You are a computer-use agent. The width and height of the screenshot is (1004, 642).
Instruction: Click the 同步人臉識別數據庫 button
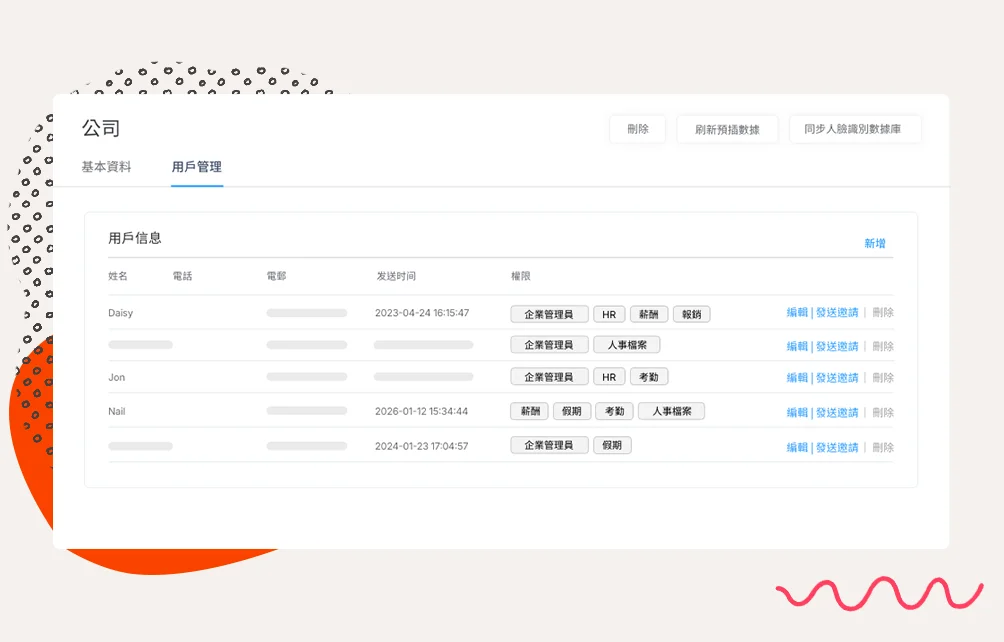[x=854, y=129]
